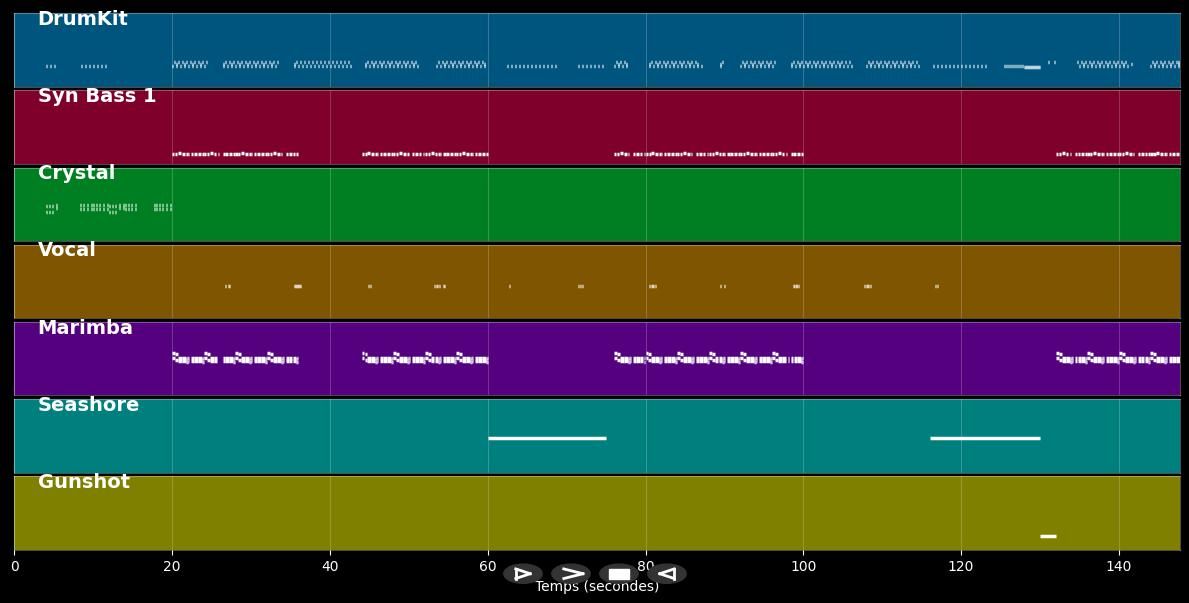Select the DrumKit track label

click(82, 19)
